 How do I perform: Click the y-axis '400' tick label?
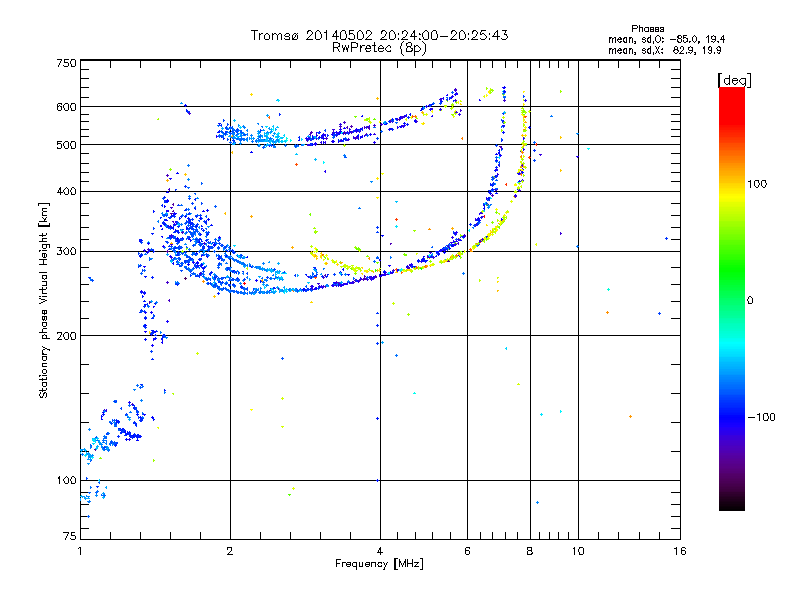point(66,192)
